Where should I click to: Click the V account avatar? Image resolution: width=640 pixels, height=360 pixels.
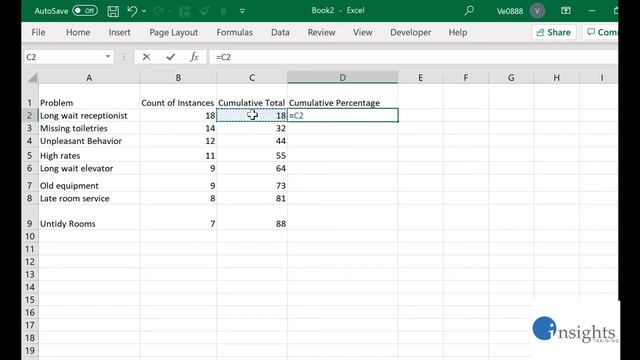tap(537, 11)
